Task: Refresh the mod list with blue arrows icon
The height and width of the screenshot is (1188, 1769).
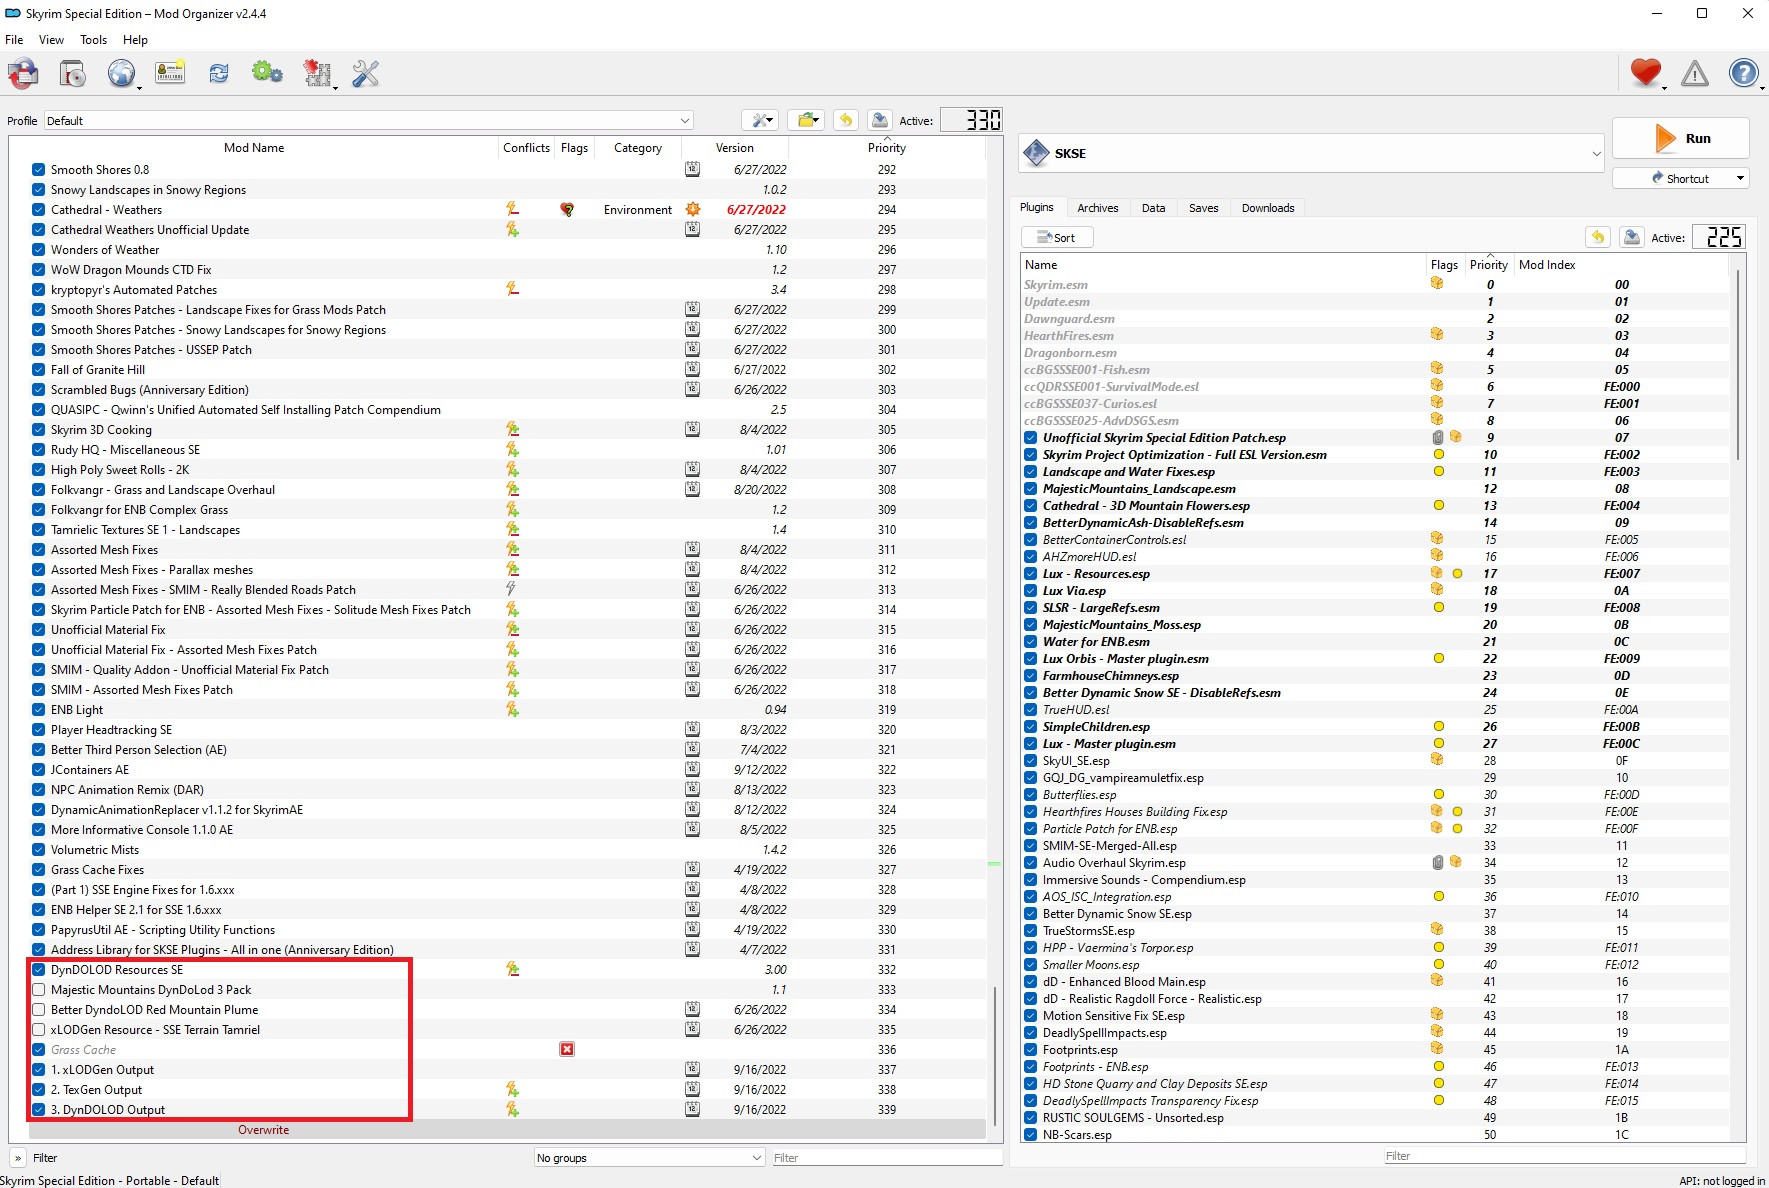Action: (x=219, y=74)
